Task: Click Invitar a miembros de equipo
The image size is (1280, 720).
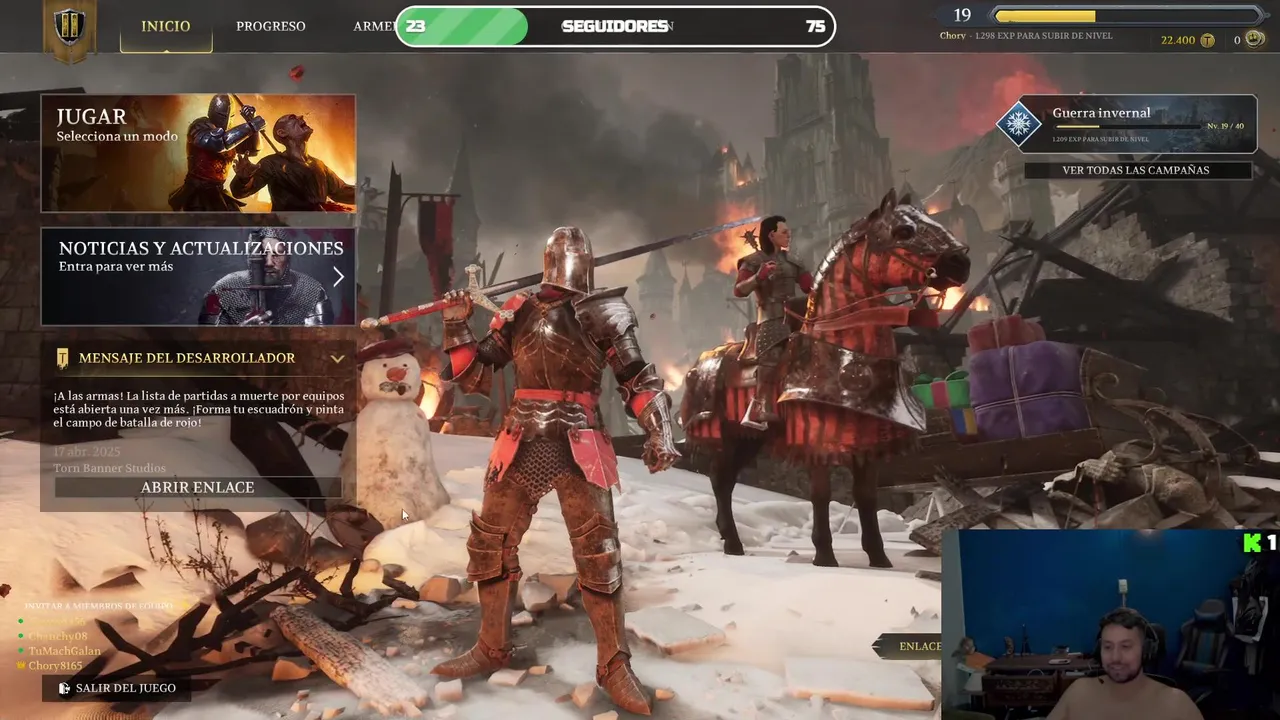Action: tap(99, 606)
